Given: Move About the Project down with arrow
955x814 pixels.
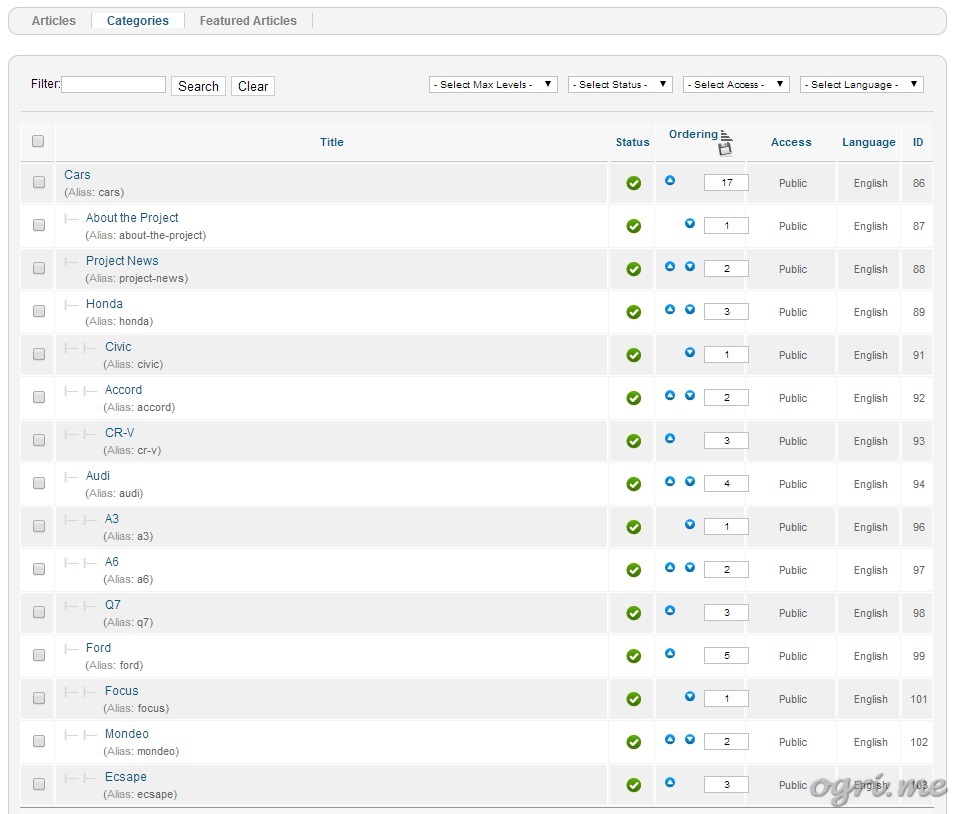Looking at the screenshot, I should click(x=689, y=224).
